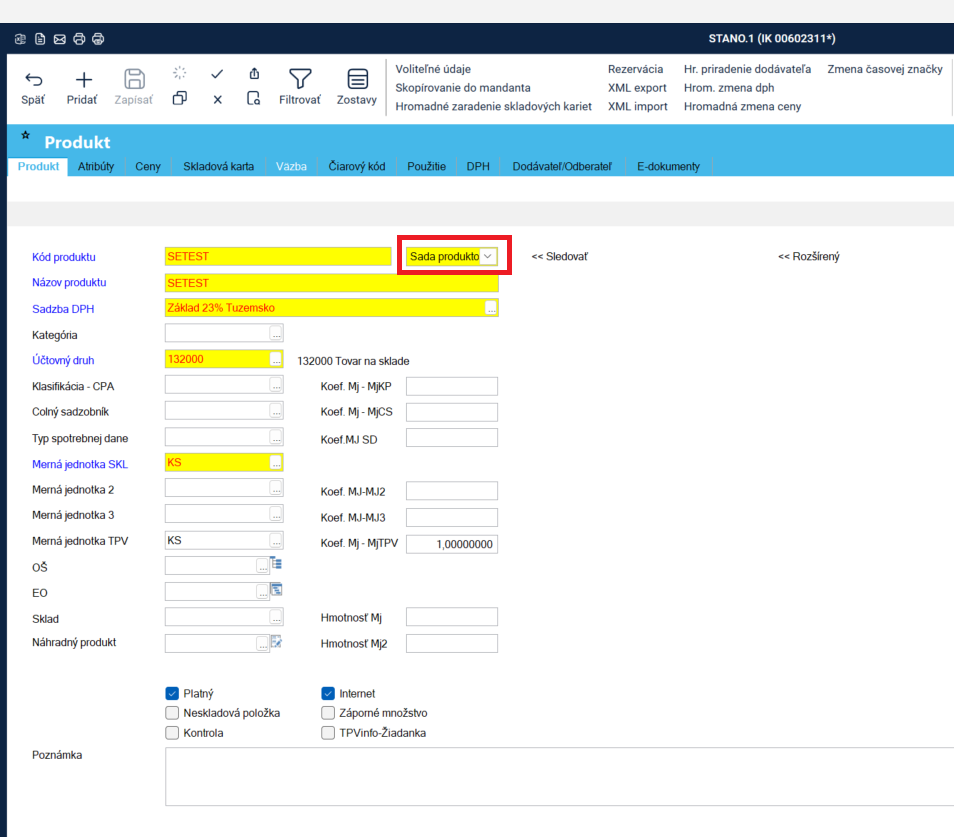The image size is (954, 837).
Task: Click the envelope icon in title bar
Action: pyautogui.click(x=60, y=39)
